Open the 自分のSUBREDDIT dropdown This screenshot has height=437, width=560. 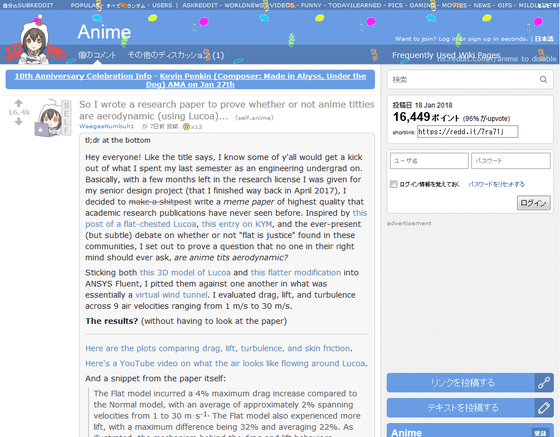click(x=28, y=5)
